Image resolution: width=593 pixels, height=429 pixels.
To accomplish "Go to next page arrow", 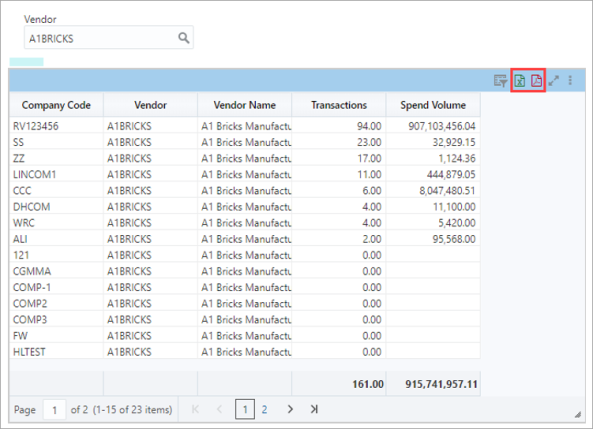I will pyautogui.click(x=290, y=409).
